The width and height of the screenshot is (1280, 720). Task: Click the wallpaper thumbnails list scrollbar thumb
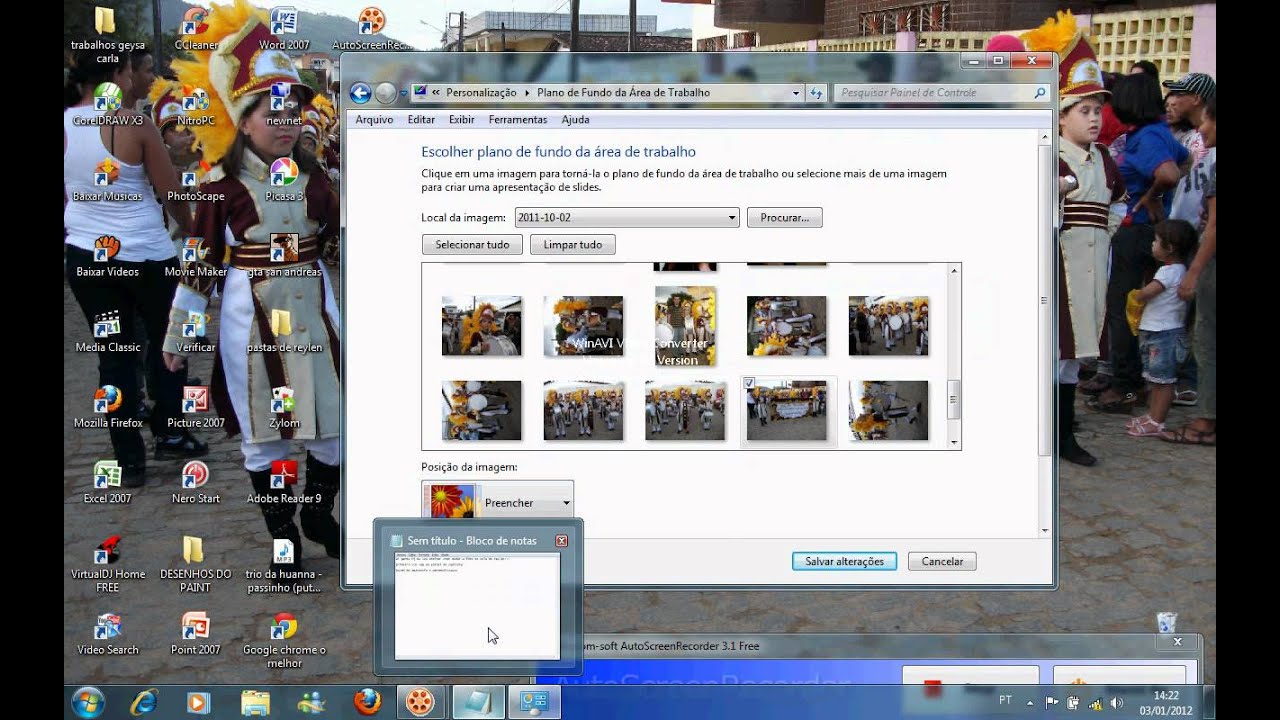pyautogui.click(x=954, y=401)
